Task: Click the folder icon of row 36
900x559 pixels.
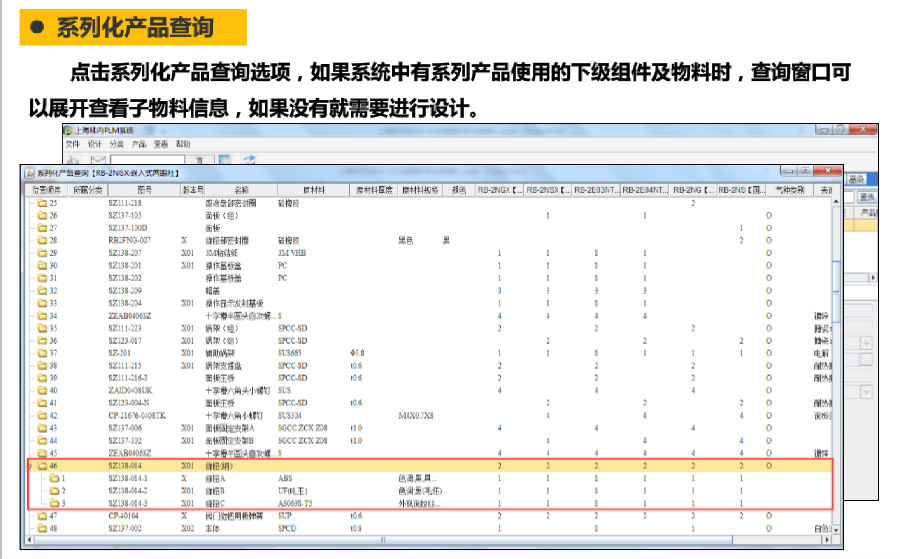Action: coord(42,341)
